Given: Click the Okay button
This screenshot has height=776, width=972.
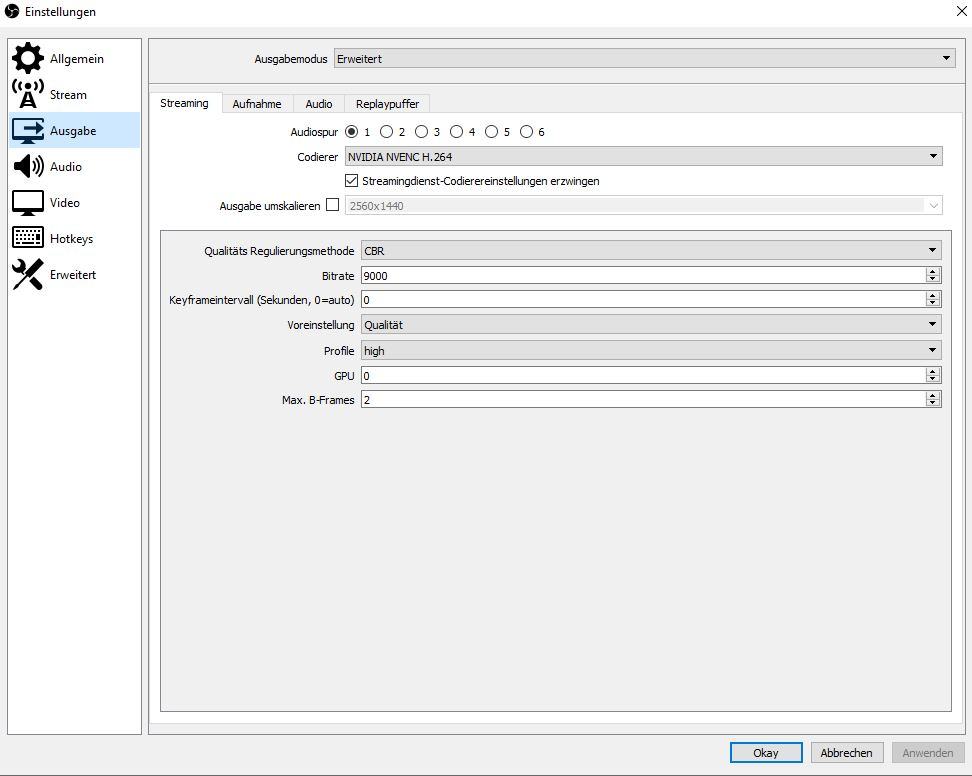Looking at the screenshot, I should (766, 752).
